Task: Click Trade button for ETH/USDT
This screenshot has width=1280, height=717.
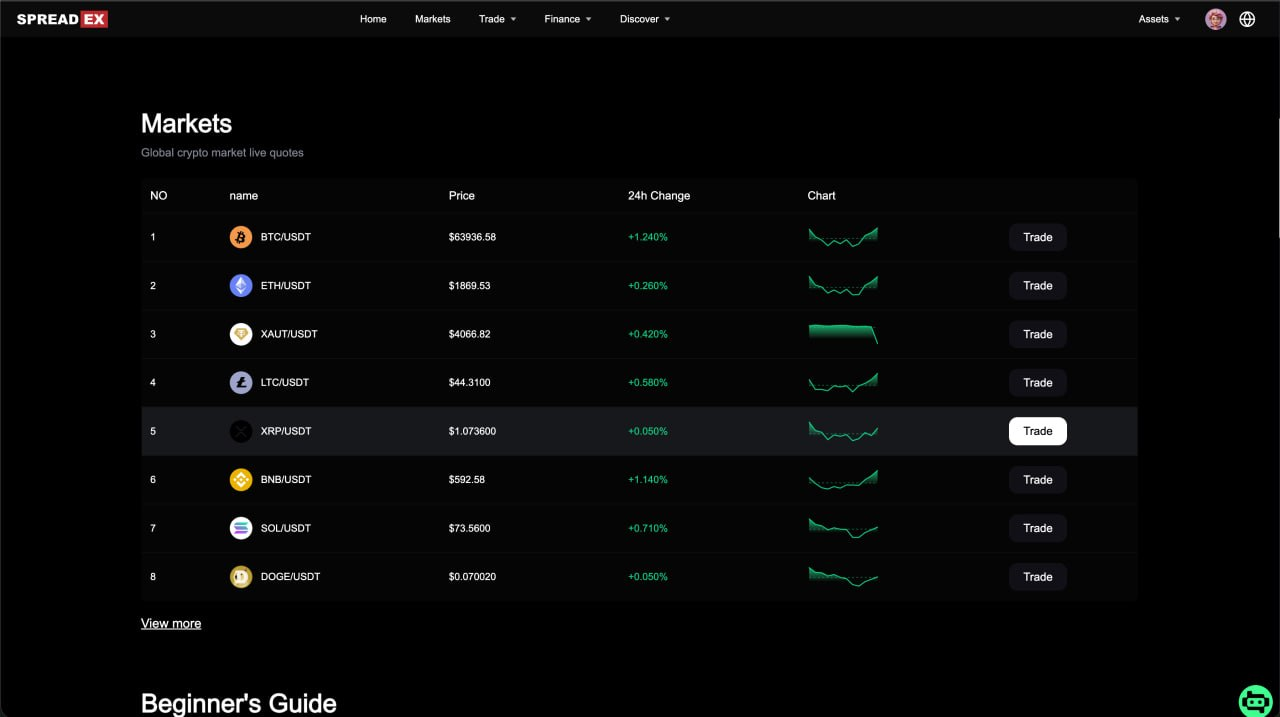Action: (1038, 286)
